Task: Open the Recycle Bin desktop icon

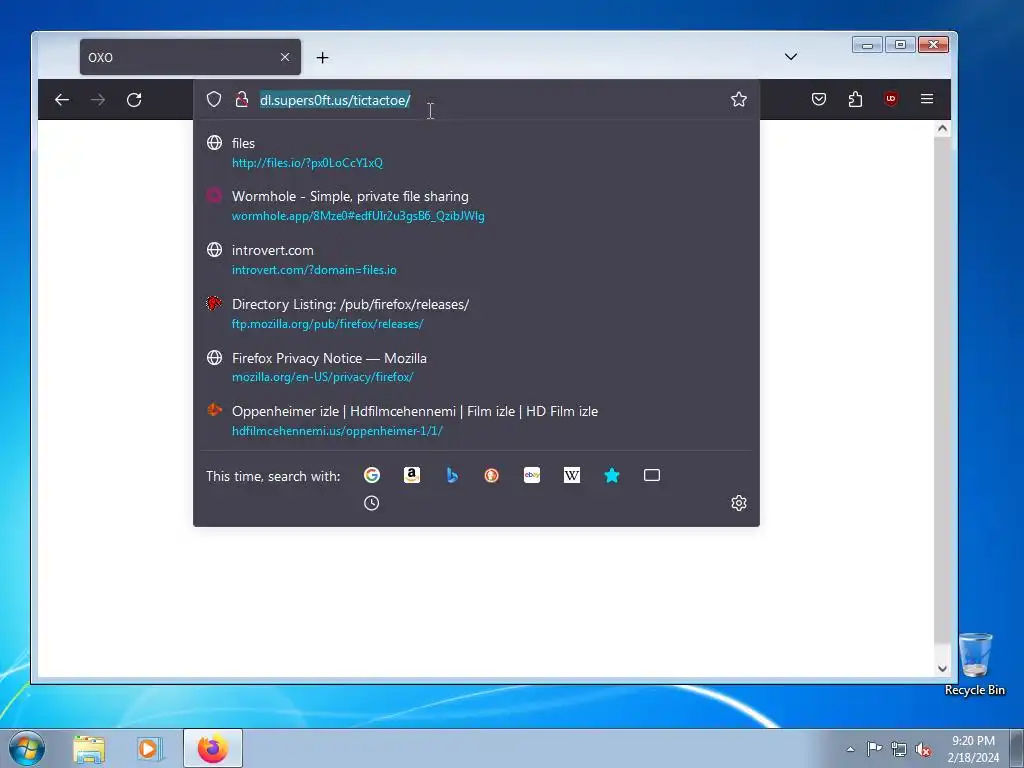Action: coord(975,664)
